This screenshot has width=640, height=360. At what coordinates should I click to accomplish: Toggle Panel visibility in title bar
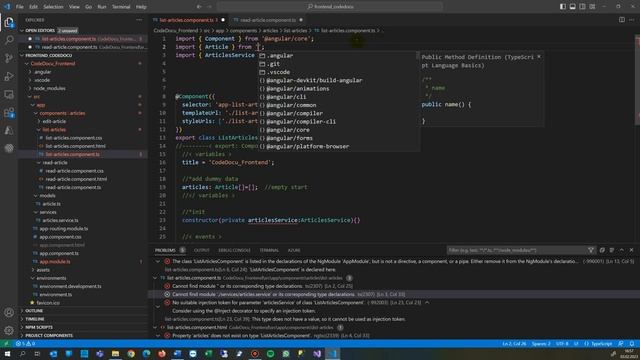pyautogui.click(x=573, y=7)
